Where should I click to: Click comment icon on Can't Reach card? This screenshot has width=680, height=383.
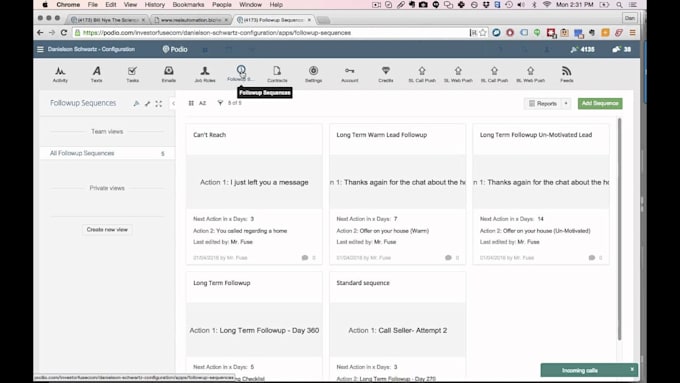coord(305,258)
